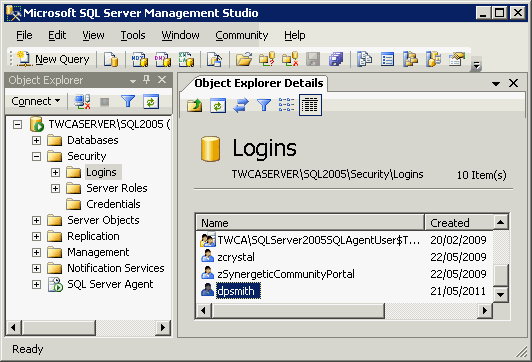Click the Disconnect icon in Object Explorer
The height and width of the screenshot is (362, 532).
click(x=82, y=101)
